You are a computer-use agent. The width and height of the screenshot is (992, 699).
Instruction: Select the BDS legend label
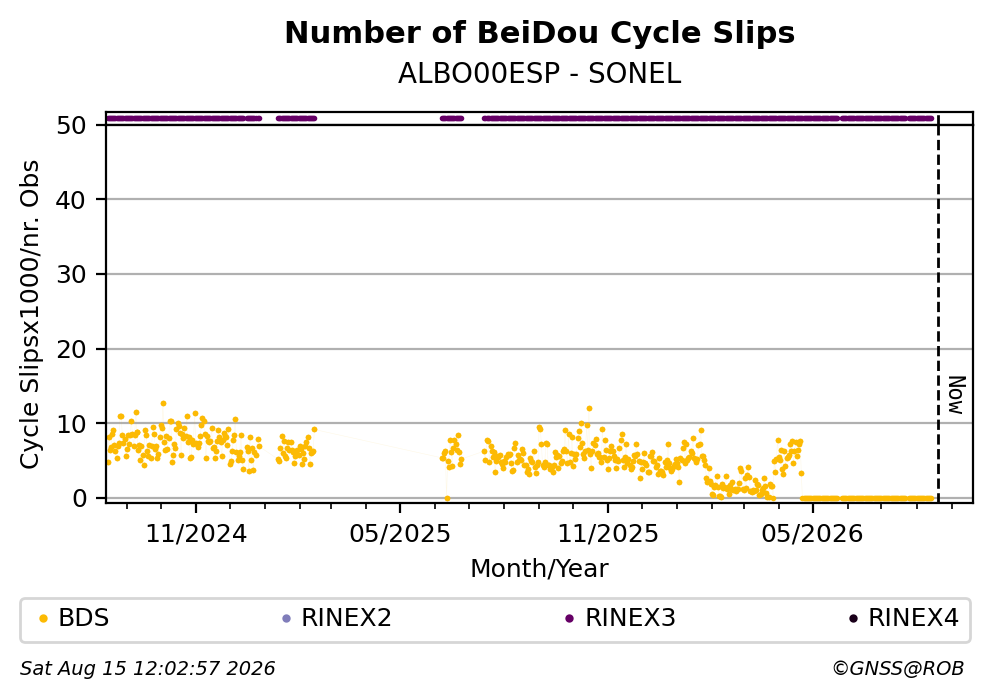coord(84,618)
